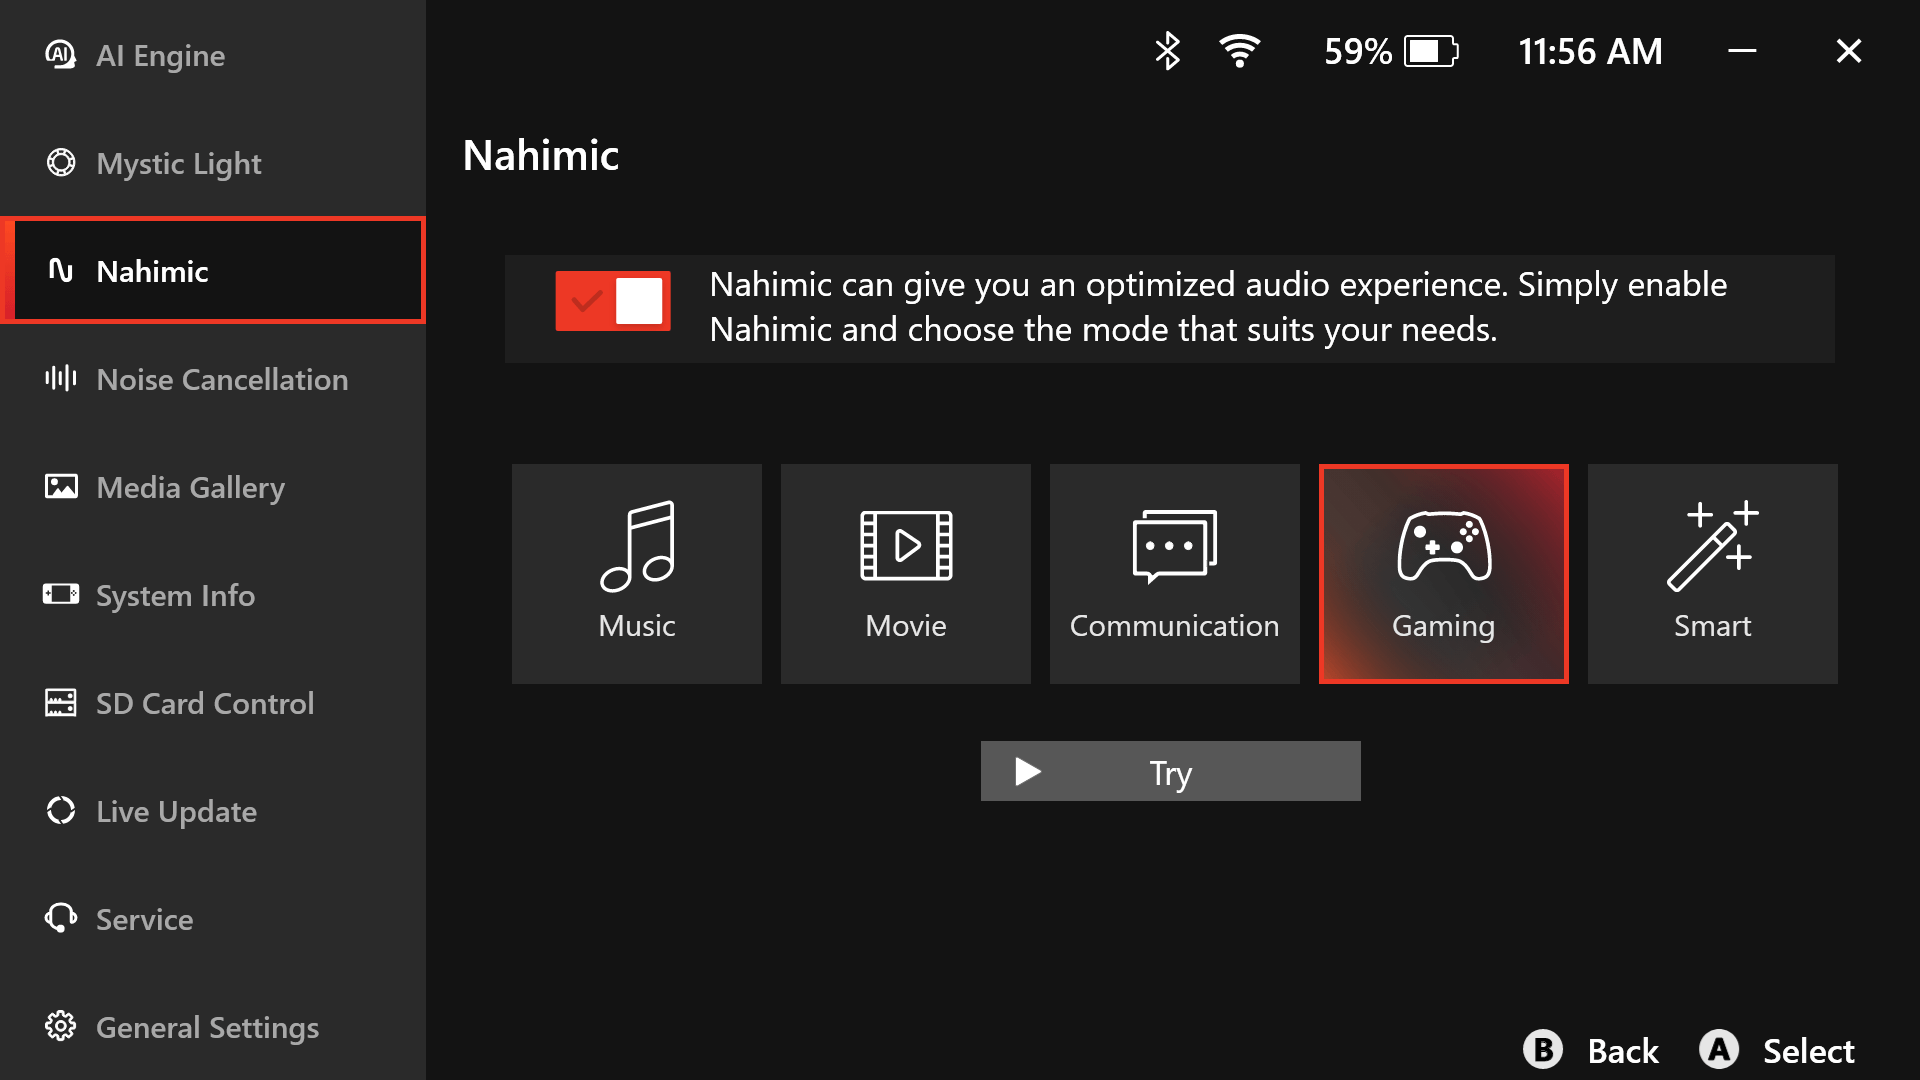1920x1080 pixels.
Task: Open General Settings in sidebar
Action: tap(213, 1027)
